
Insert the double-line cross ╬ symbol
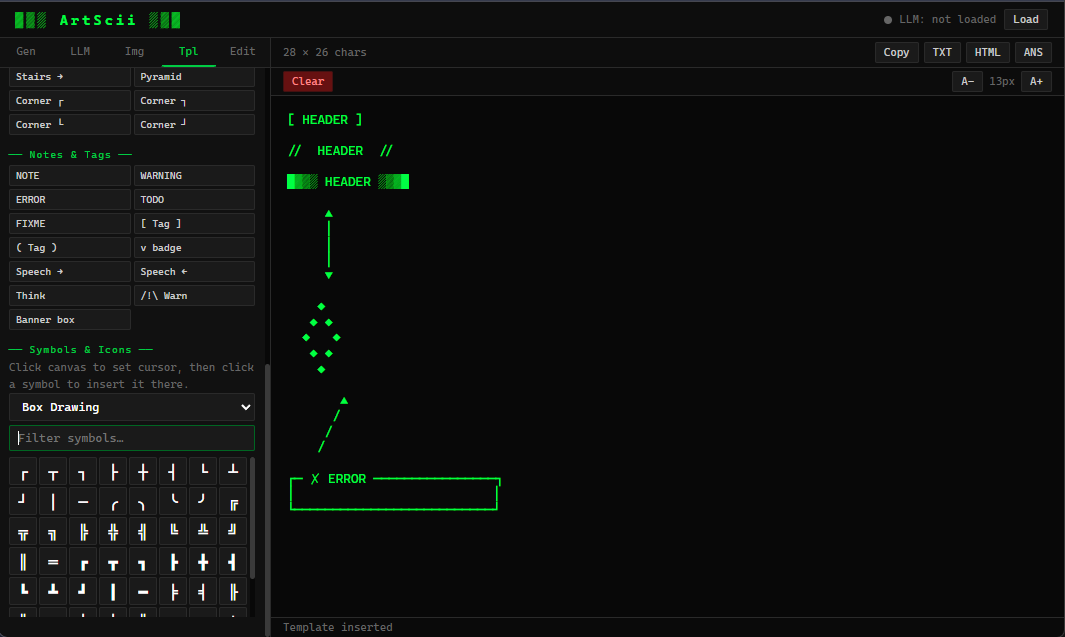(x=113, y=531)
